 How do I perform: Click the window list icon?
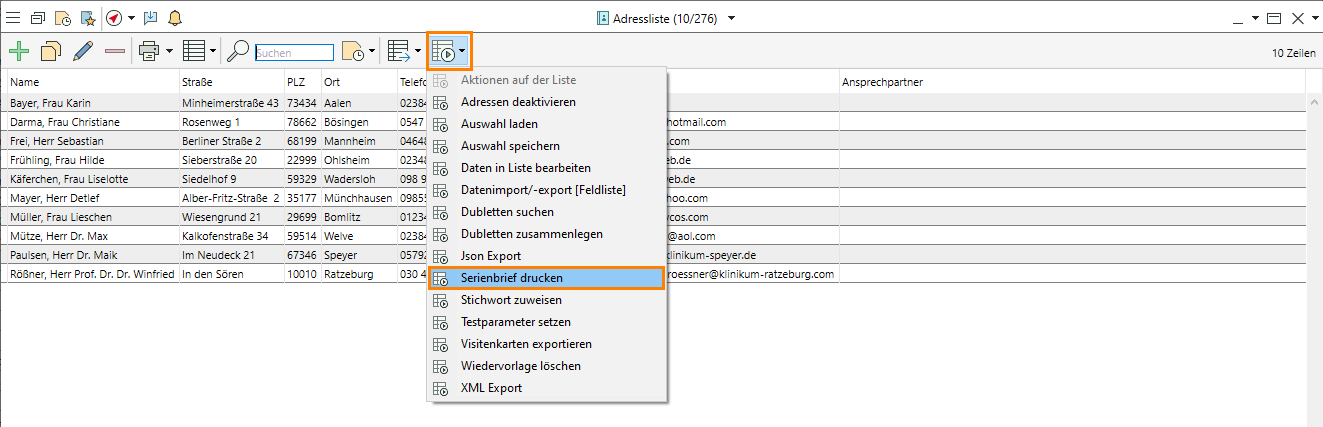click(x=38, y=18)
